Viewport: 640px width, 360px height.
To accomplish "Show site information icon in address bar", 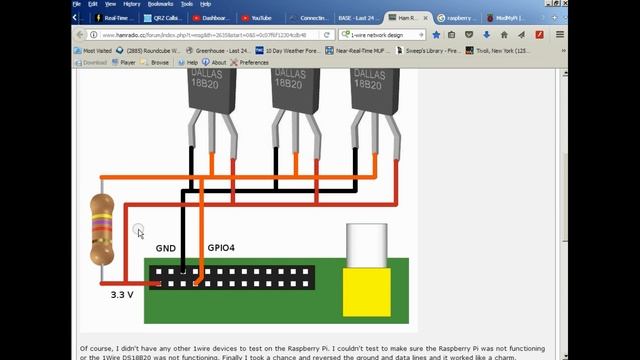I will pyautogui.click(x=93, y=35).
